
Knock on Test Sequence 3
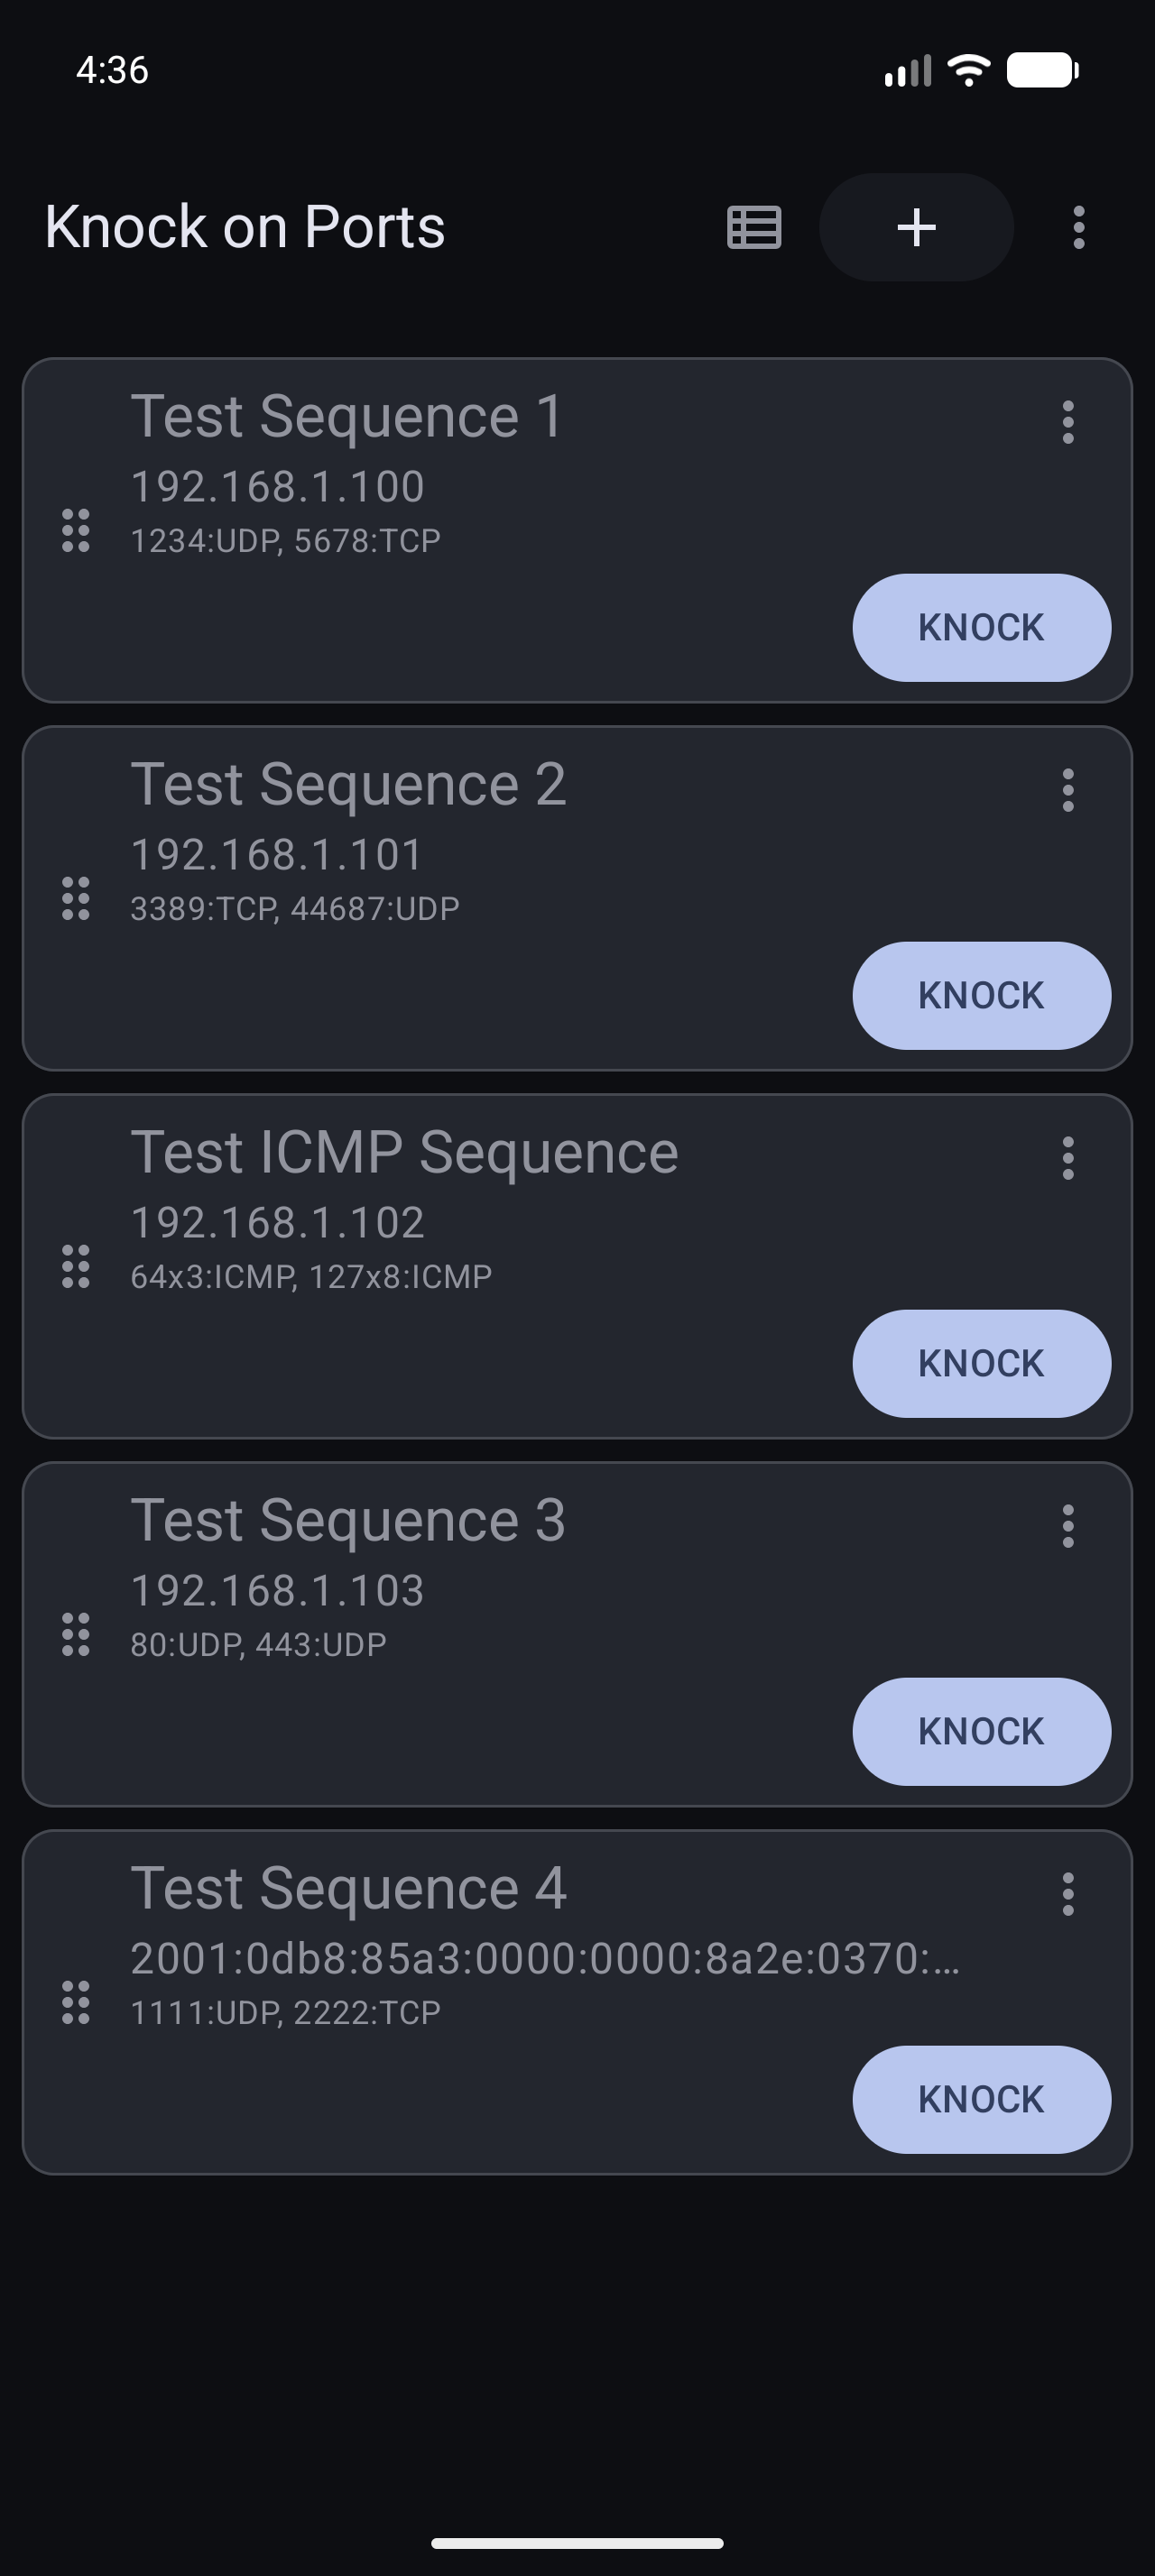coord(981,1732)
